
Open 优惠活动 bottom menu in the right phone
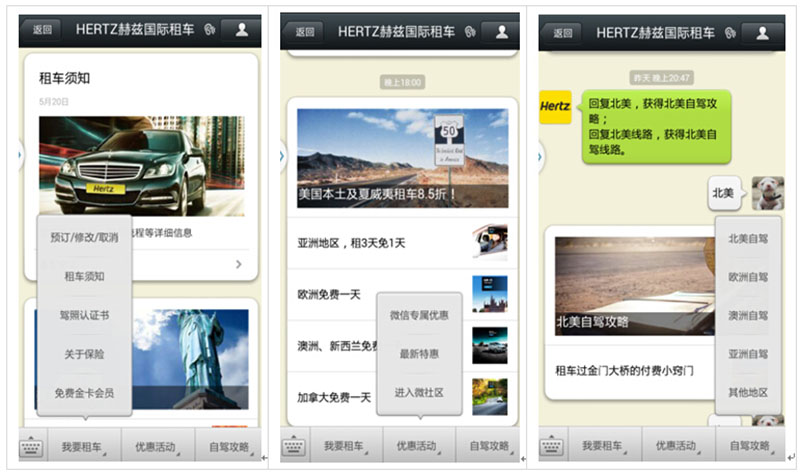click(x=678, y=445)
